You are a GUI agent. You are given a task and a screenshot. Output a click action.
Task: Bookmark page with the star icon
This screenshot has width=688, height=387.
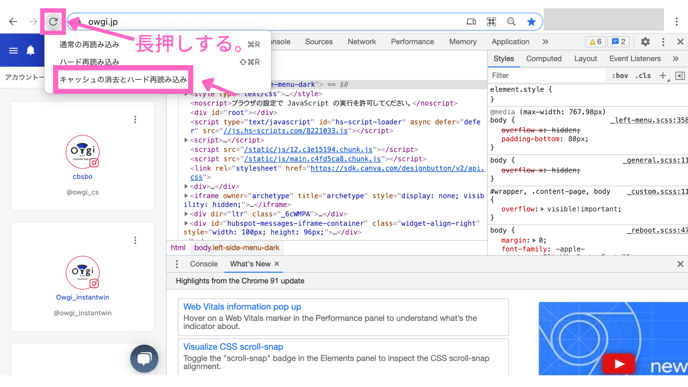[x=531, y=22]
